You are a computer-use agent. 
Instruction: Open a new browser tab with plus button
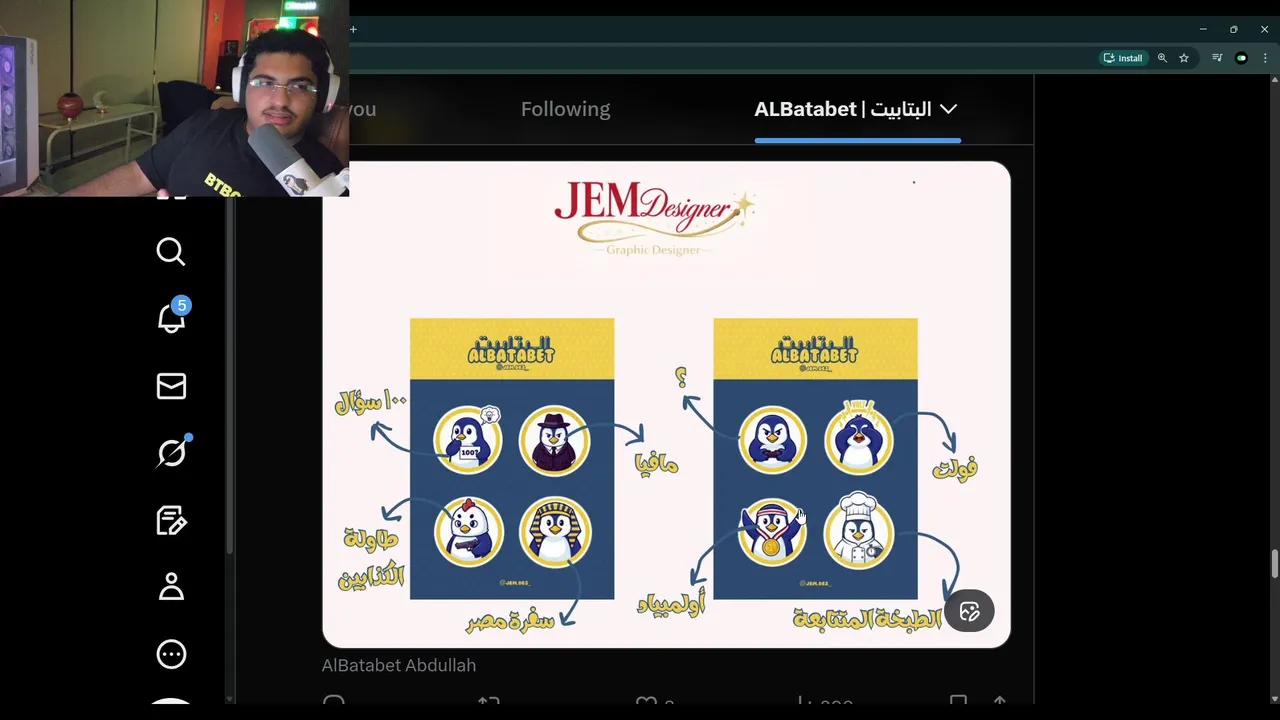(353, 30)
